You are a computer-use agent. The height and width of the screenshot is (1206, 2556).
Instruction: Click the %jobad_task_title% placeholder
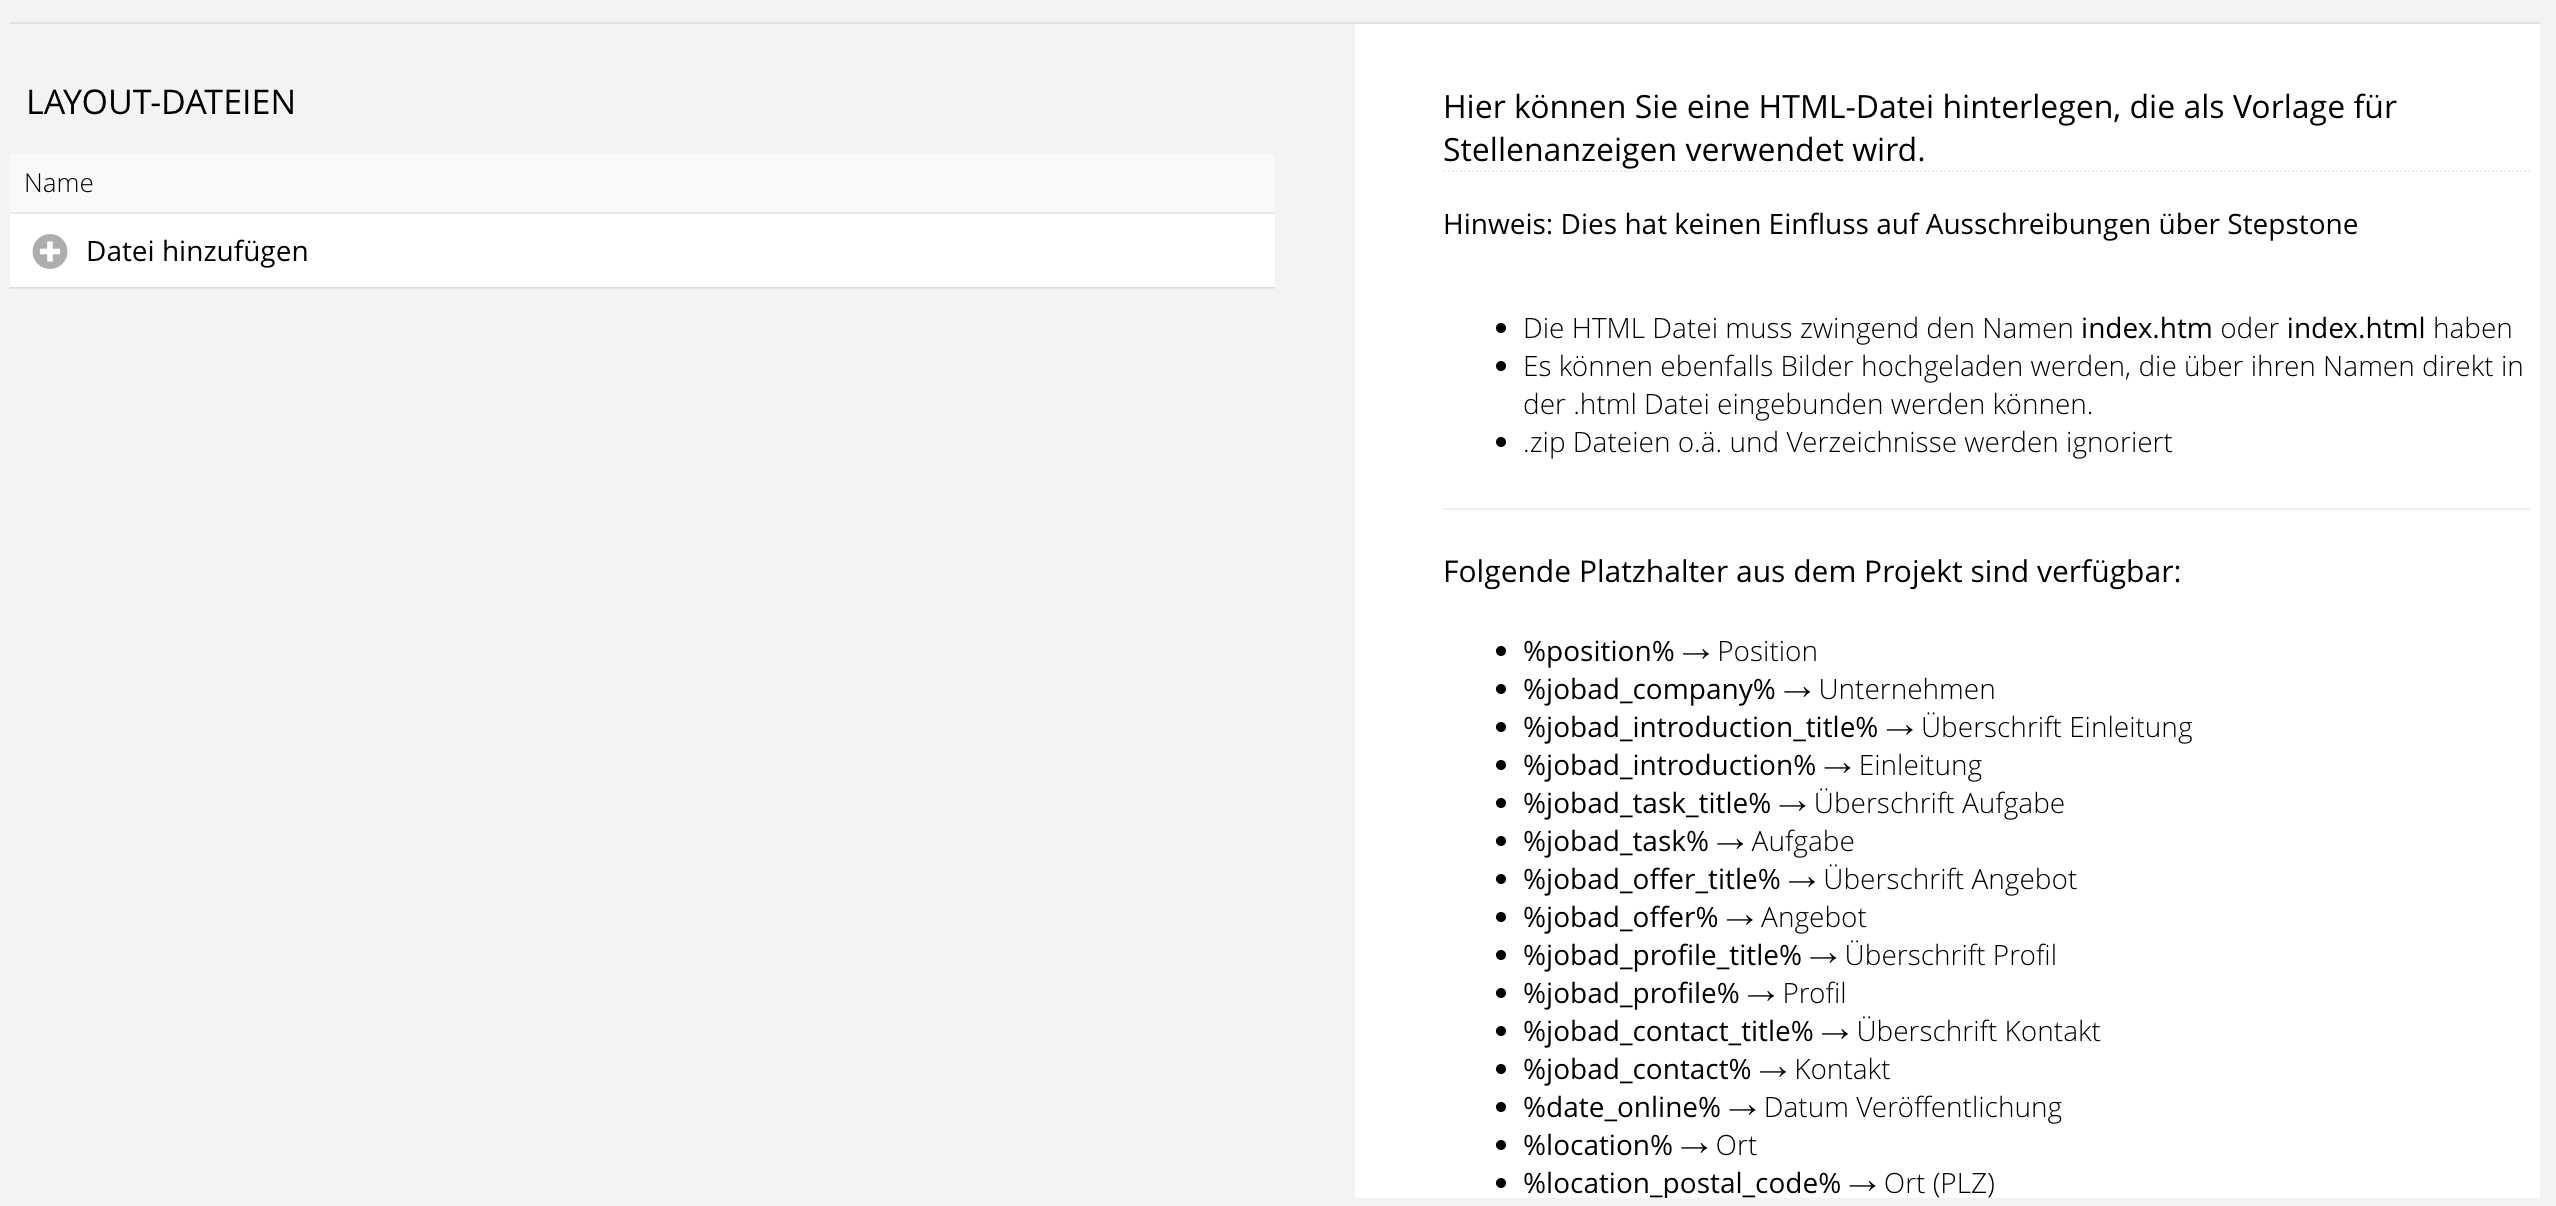click(x=1646, y=803)
